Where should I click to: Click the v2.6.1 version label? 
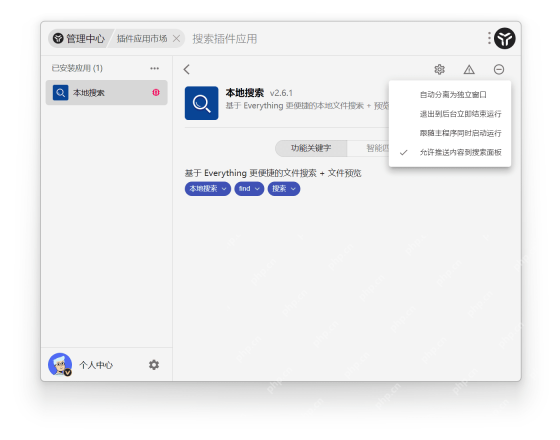(281, 93)
